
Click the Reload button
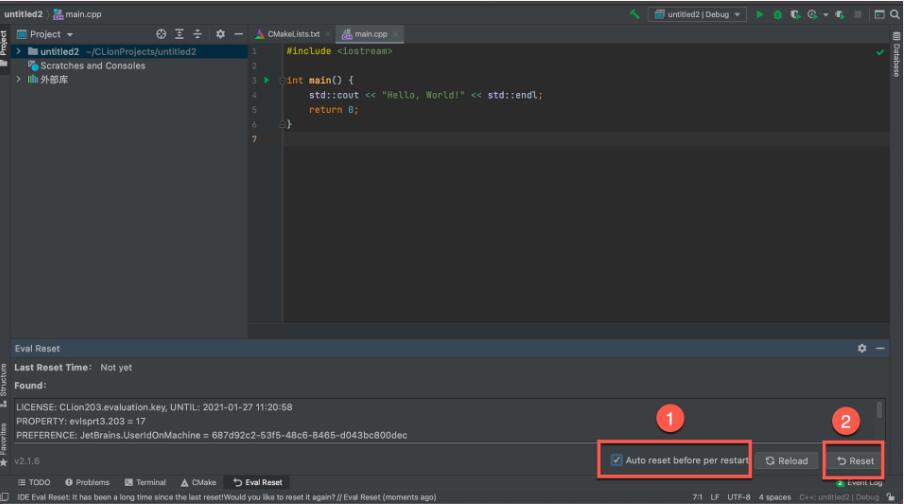pyautogui.click(x=786, y=461)
